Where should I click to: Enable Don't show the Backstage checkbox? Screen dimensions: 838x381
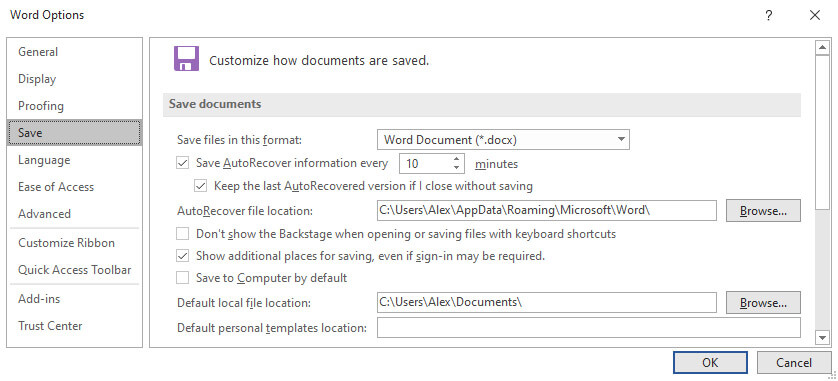click(183, 234)
